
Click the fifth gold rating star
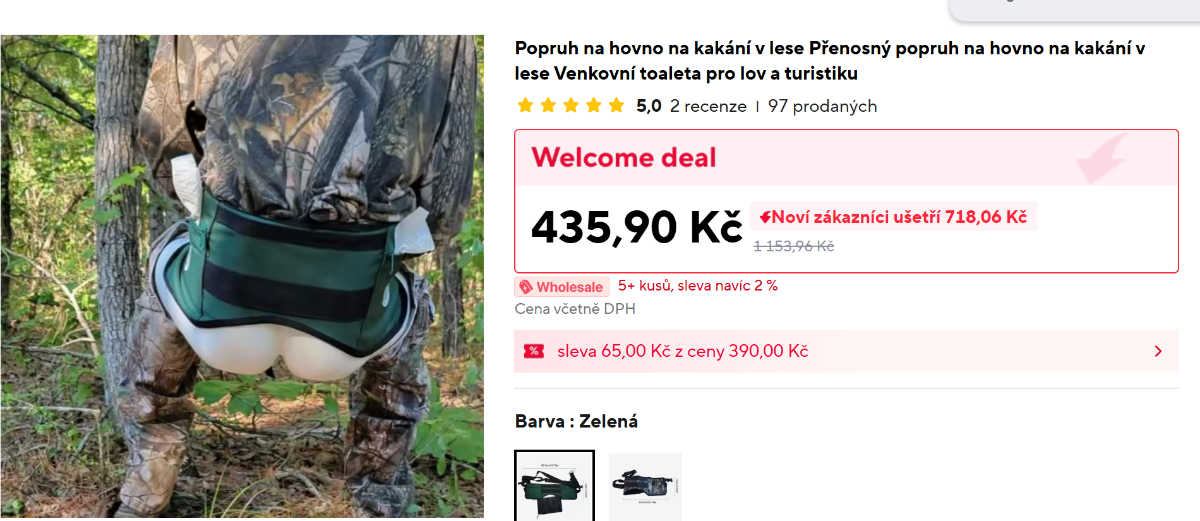(616, 105)
